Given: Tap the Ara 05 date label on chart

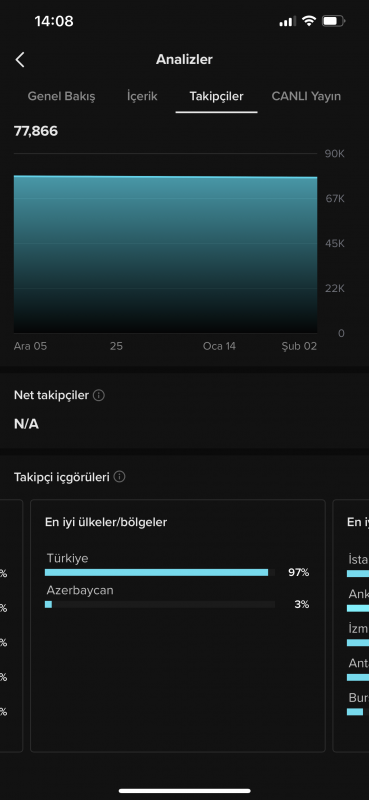Looking at the screenshot, I should [x=31, y=346].
